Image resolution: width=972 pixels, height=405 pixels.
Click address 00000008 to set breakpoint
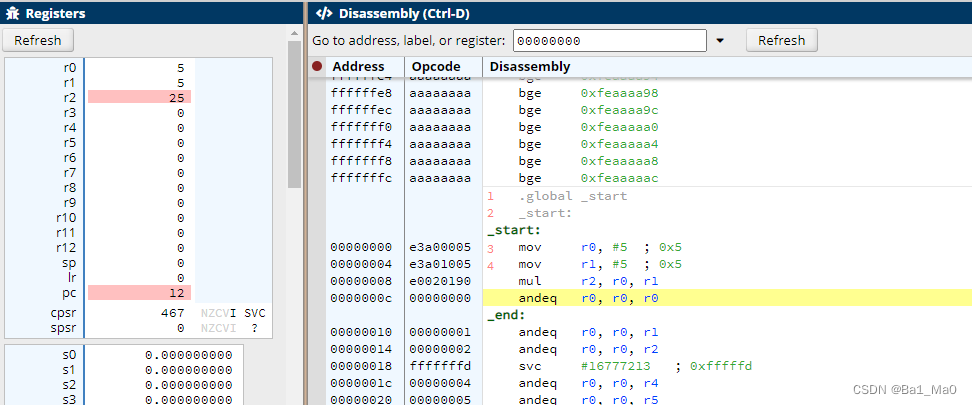[x=361, y=281]
